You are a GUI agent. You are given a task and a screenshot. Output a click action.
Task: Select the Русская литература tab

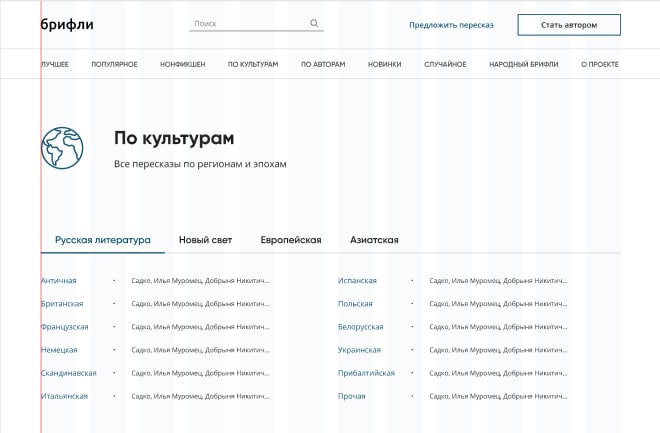point(102,240)
